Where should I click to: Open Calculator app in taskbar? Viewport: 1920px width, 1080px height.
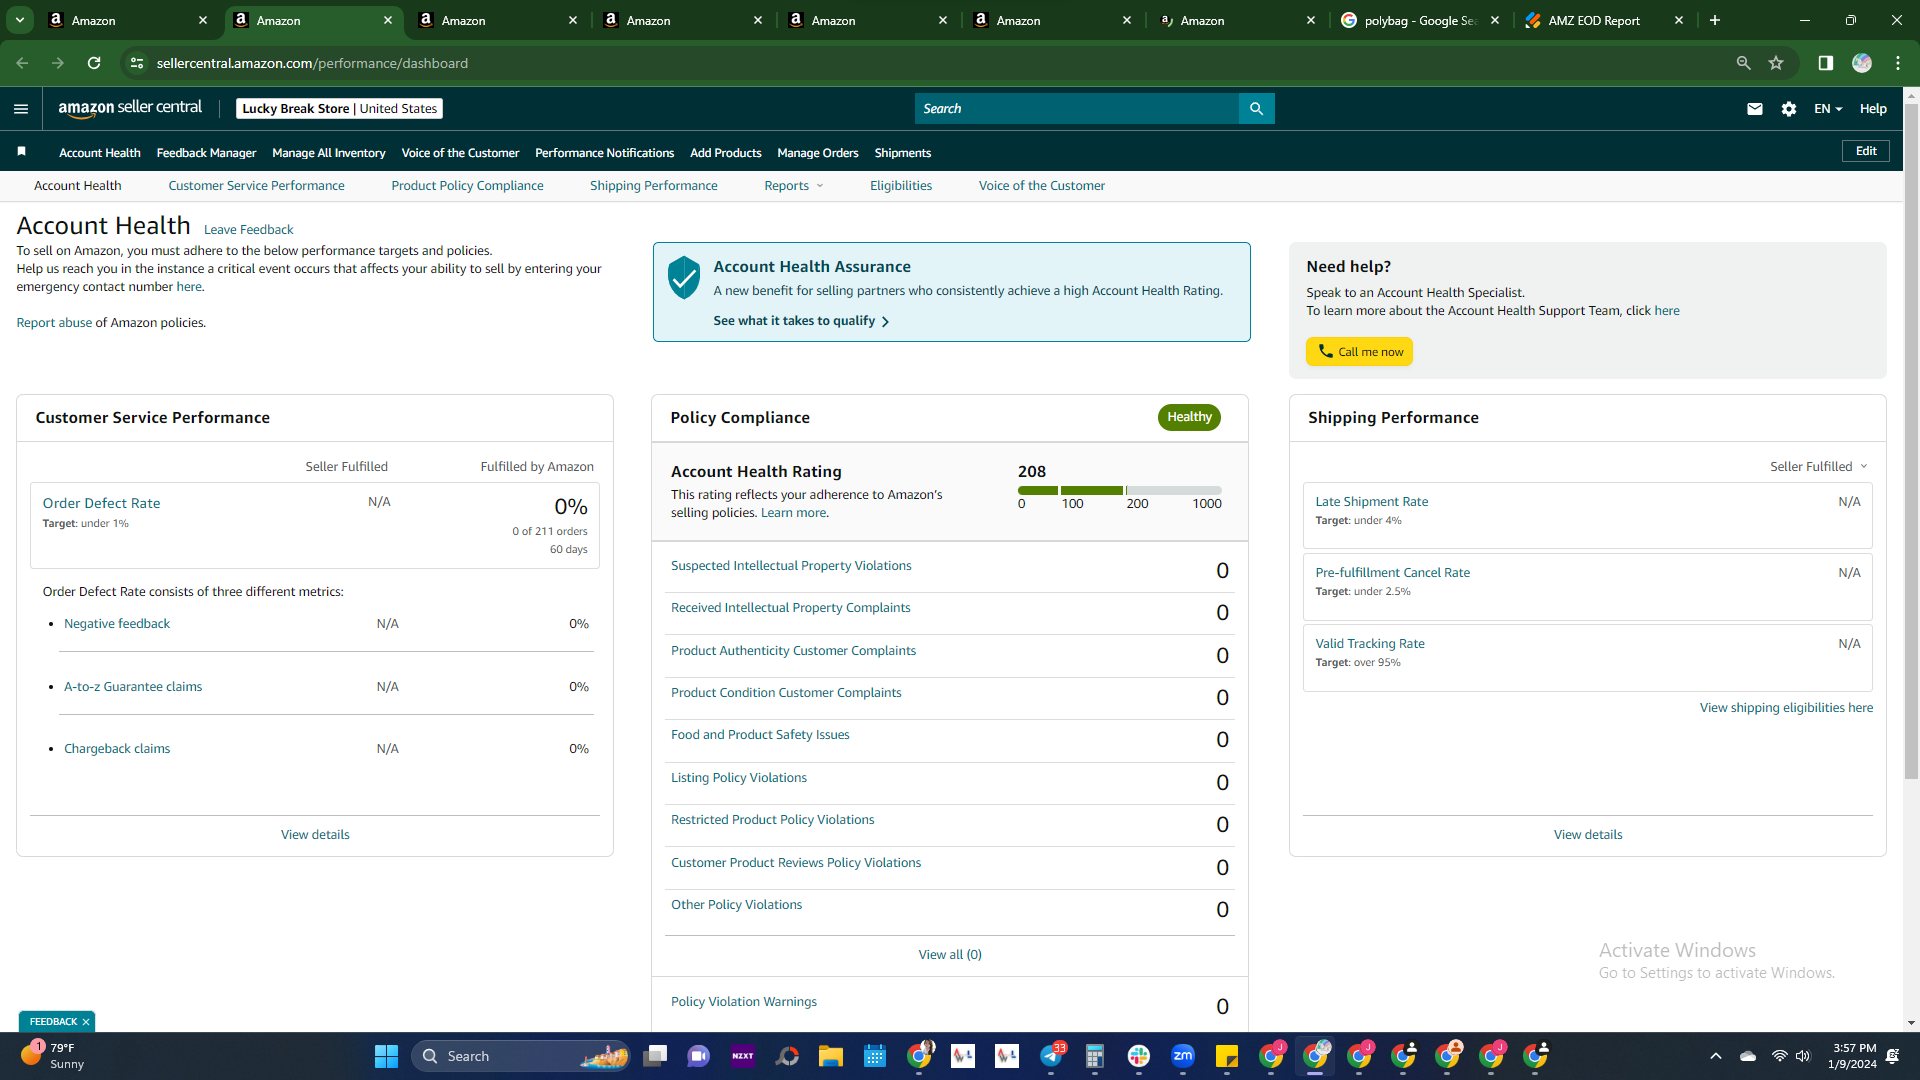point(1095,1056)
